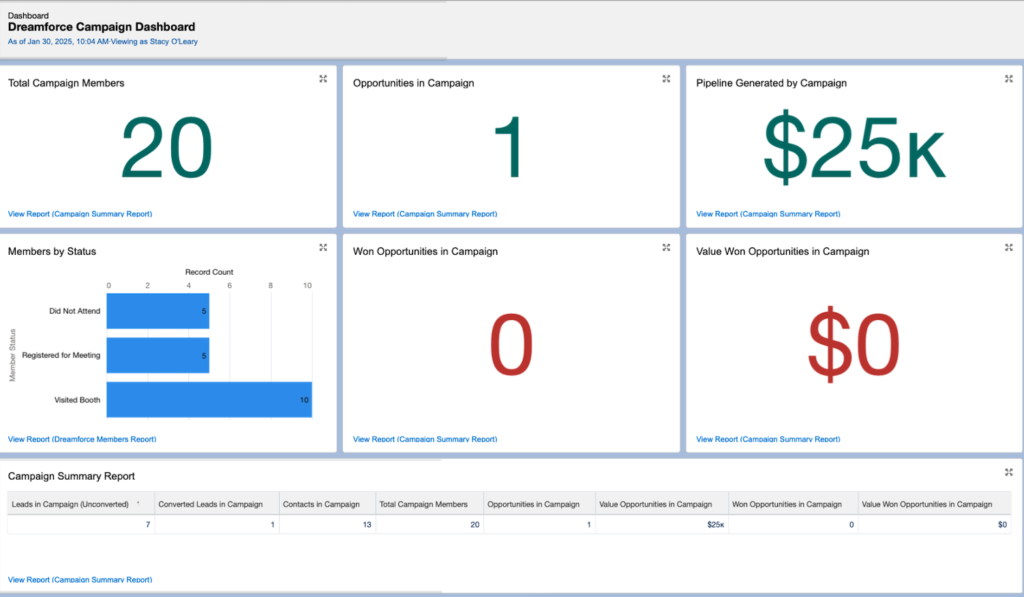This screenshot has width=1024, height=597.
Task: Click the red $0 value metric
Action: [x=854, y=344]
